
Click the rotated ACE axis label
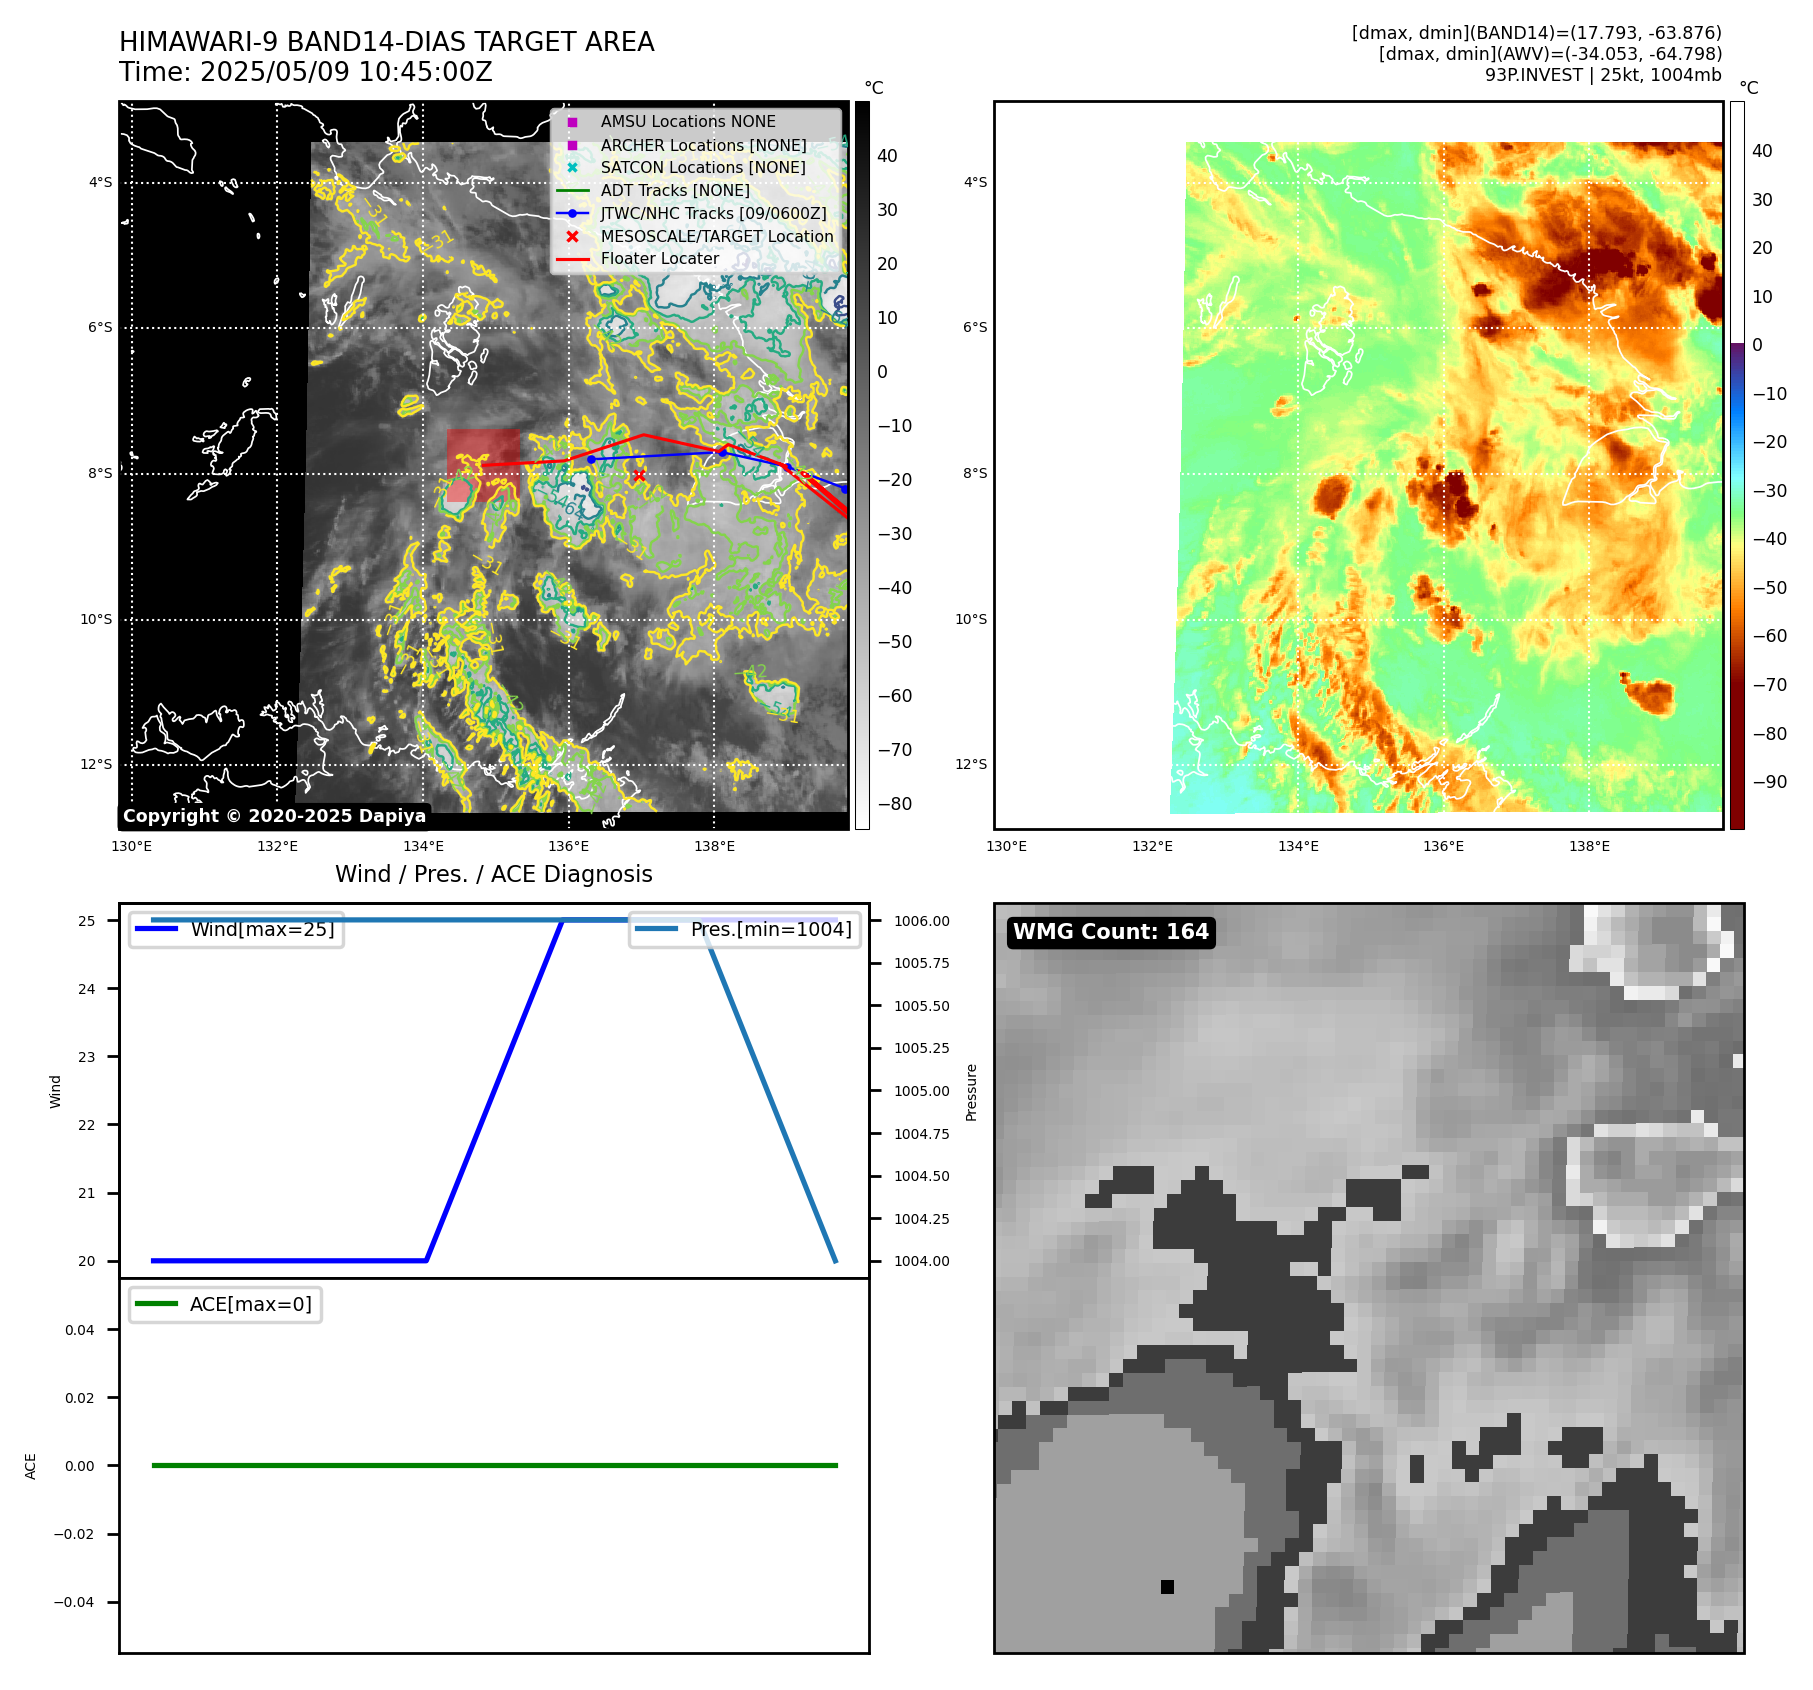click(x=31, y=1466)
